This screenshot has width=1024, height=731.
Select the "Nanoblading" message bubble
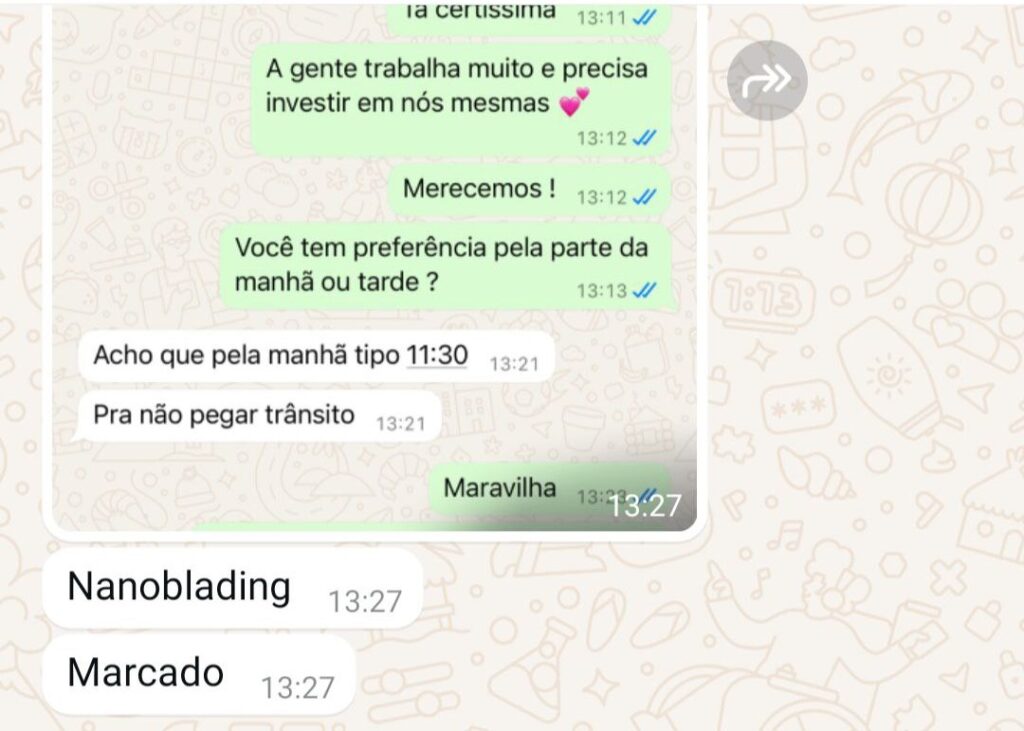click(232, 588)
